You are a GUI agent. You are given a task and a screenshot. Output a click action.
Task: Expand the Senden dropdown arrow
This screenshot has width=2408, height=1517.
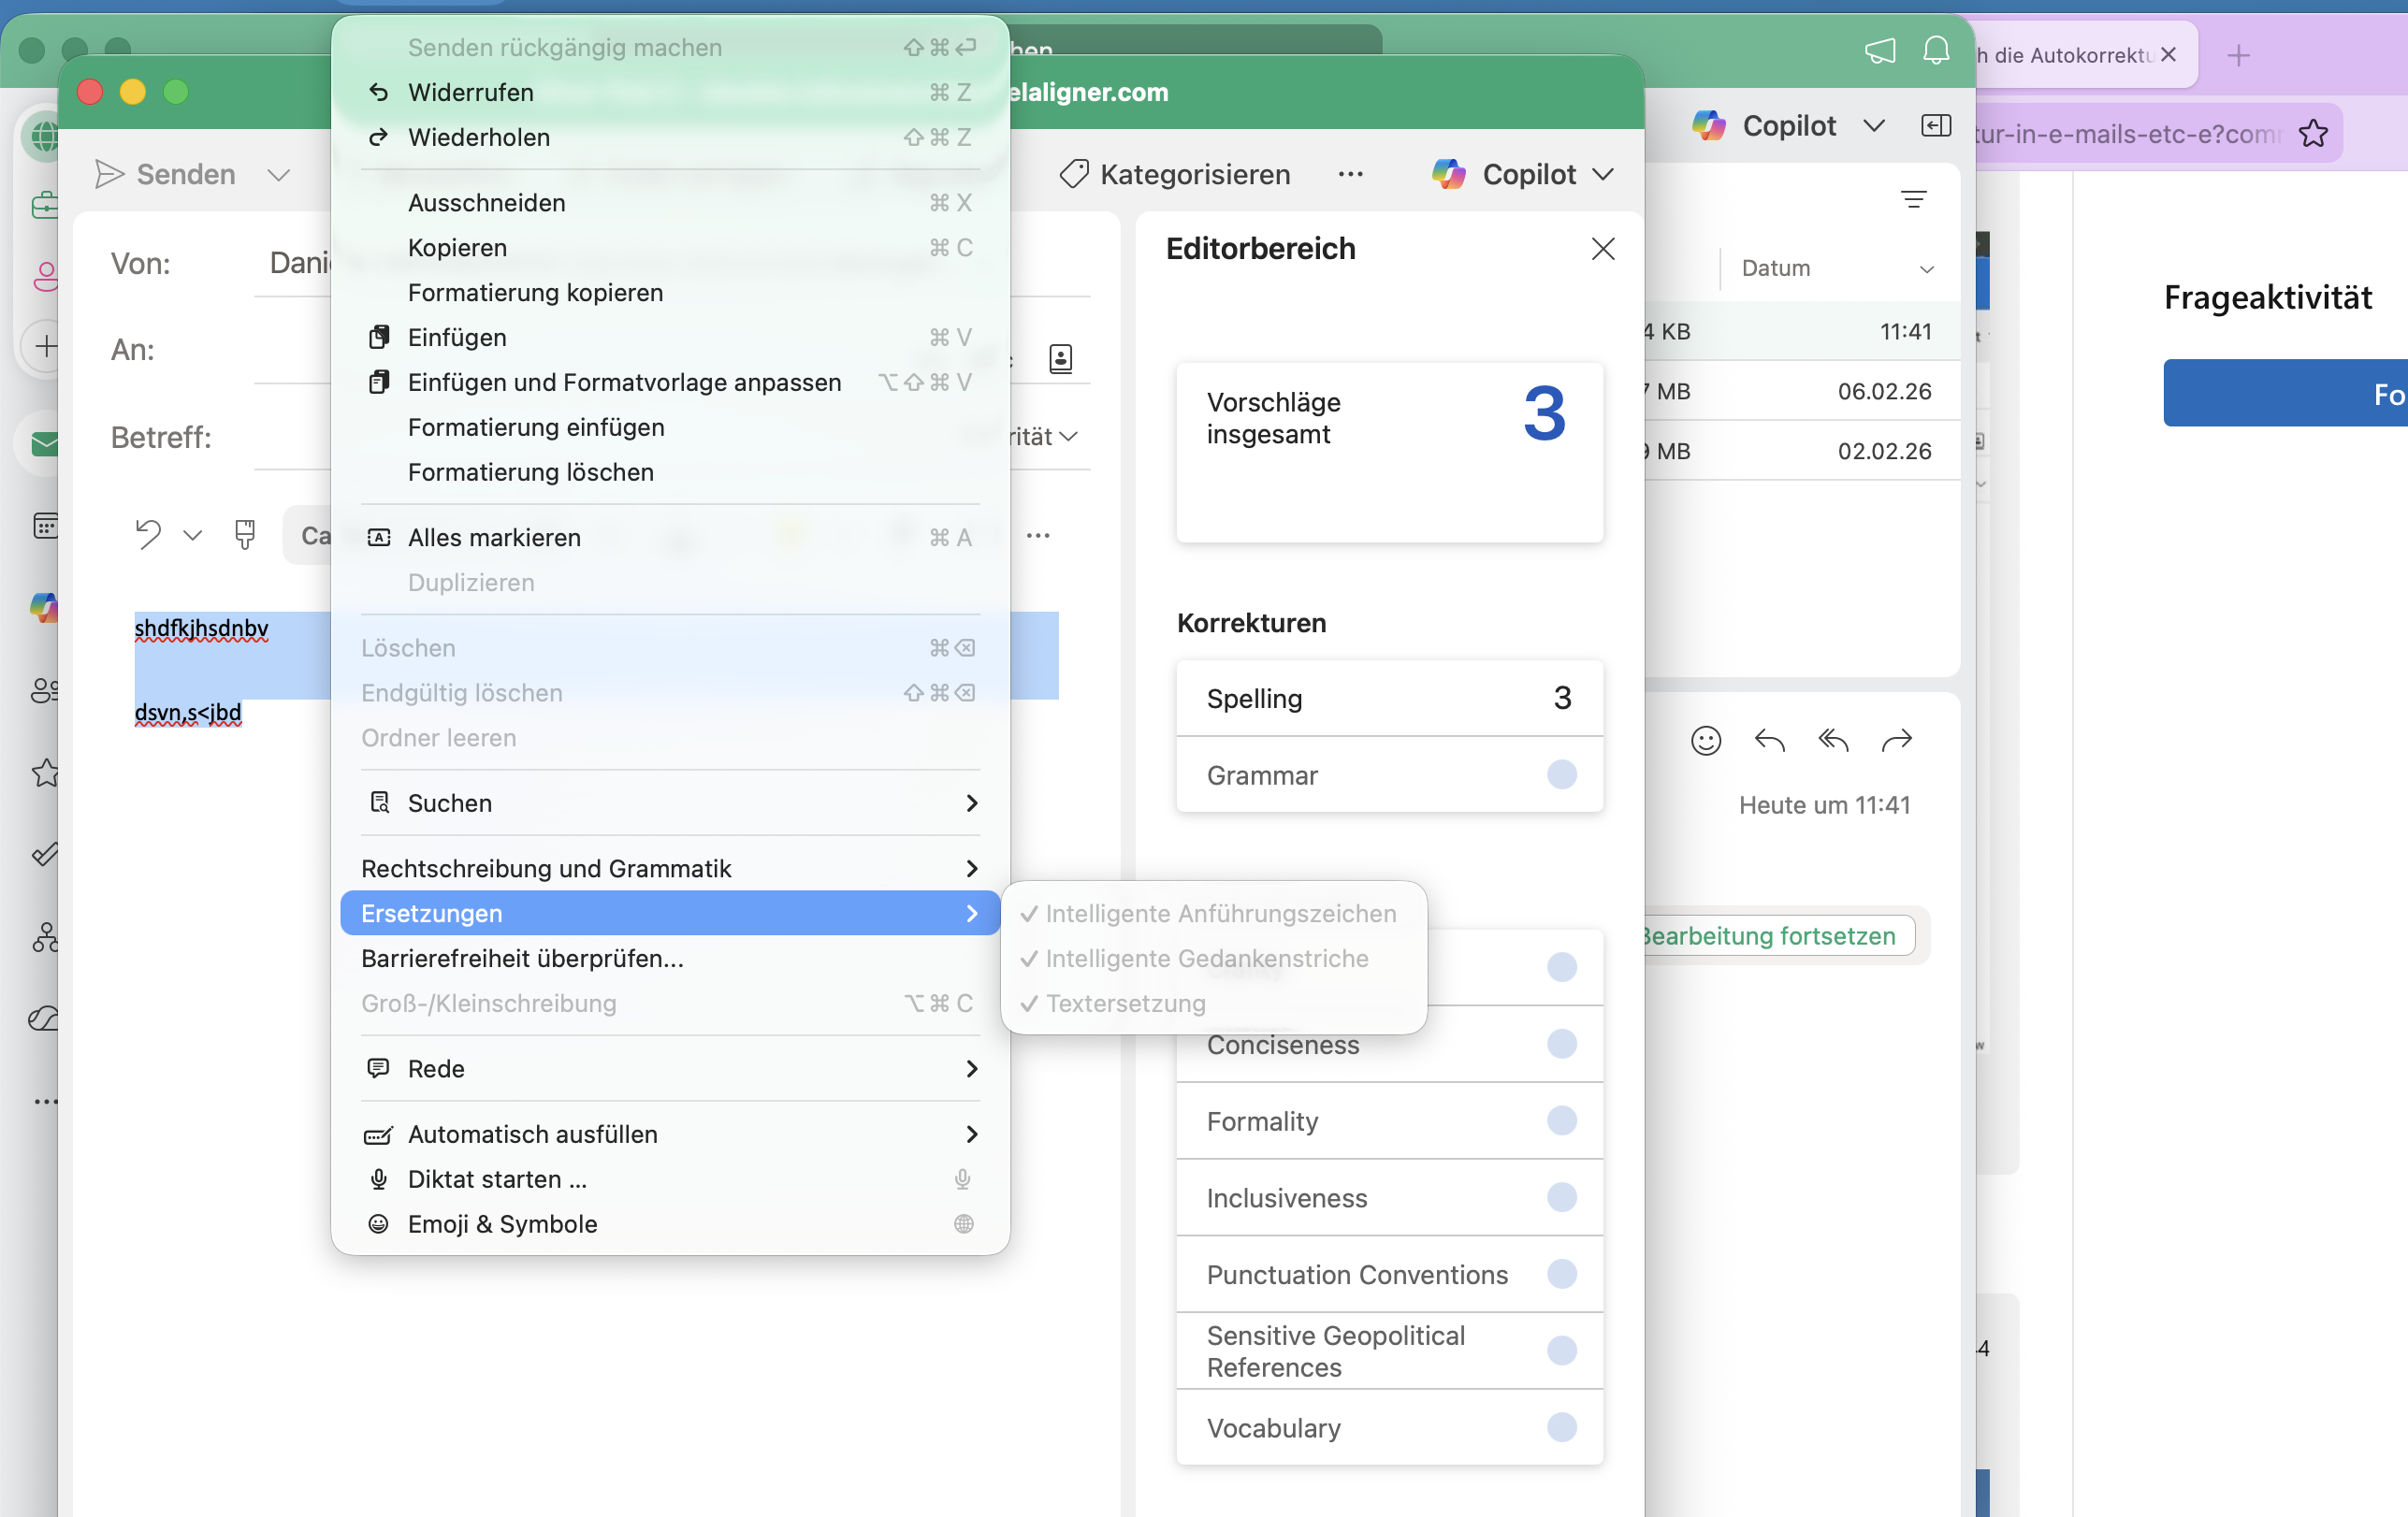(279, 175)
